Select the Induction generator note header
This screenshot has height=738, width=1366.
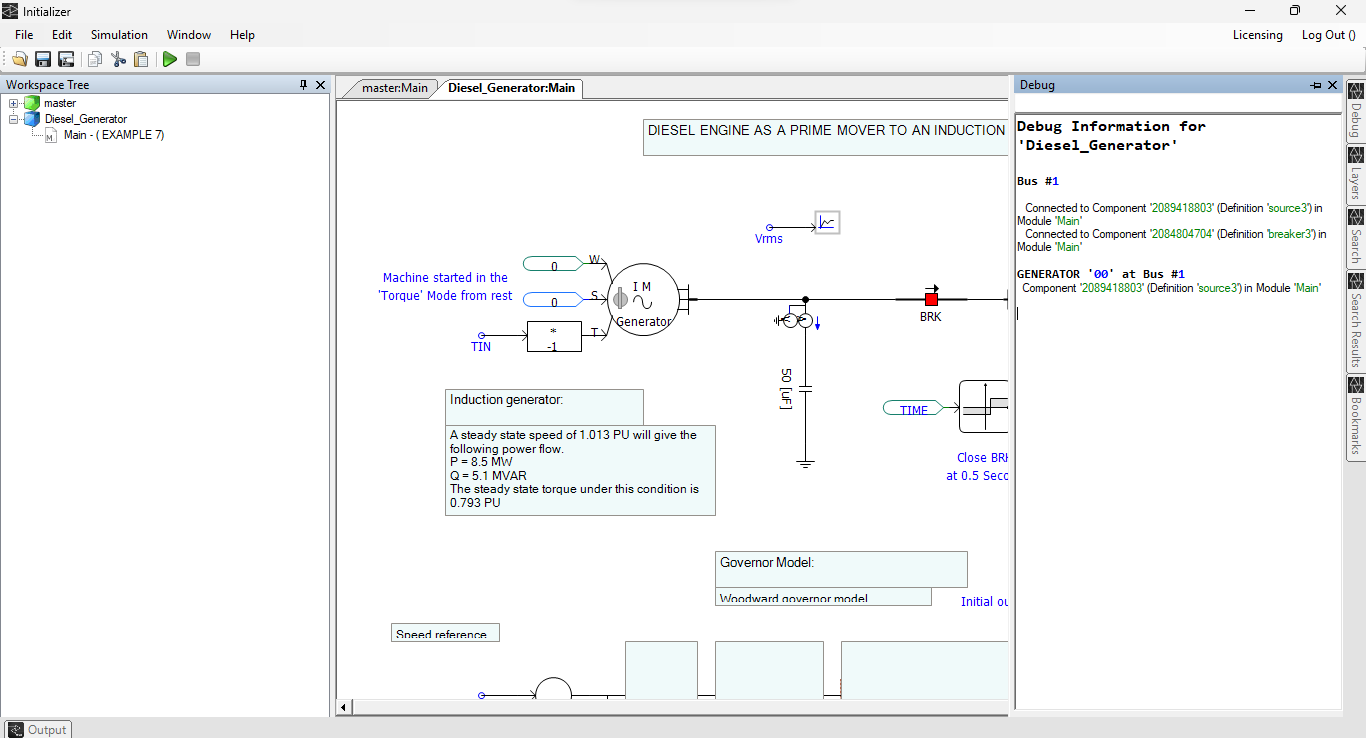tap(544, 407)
